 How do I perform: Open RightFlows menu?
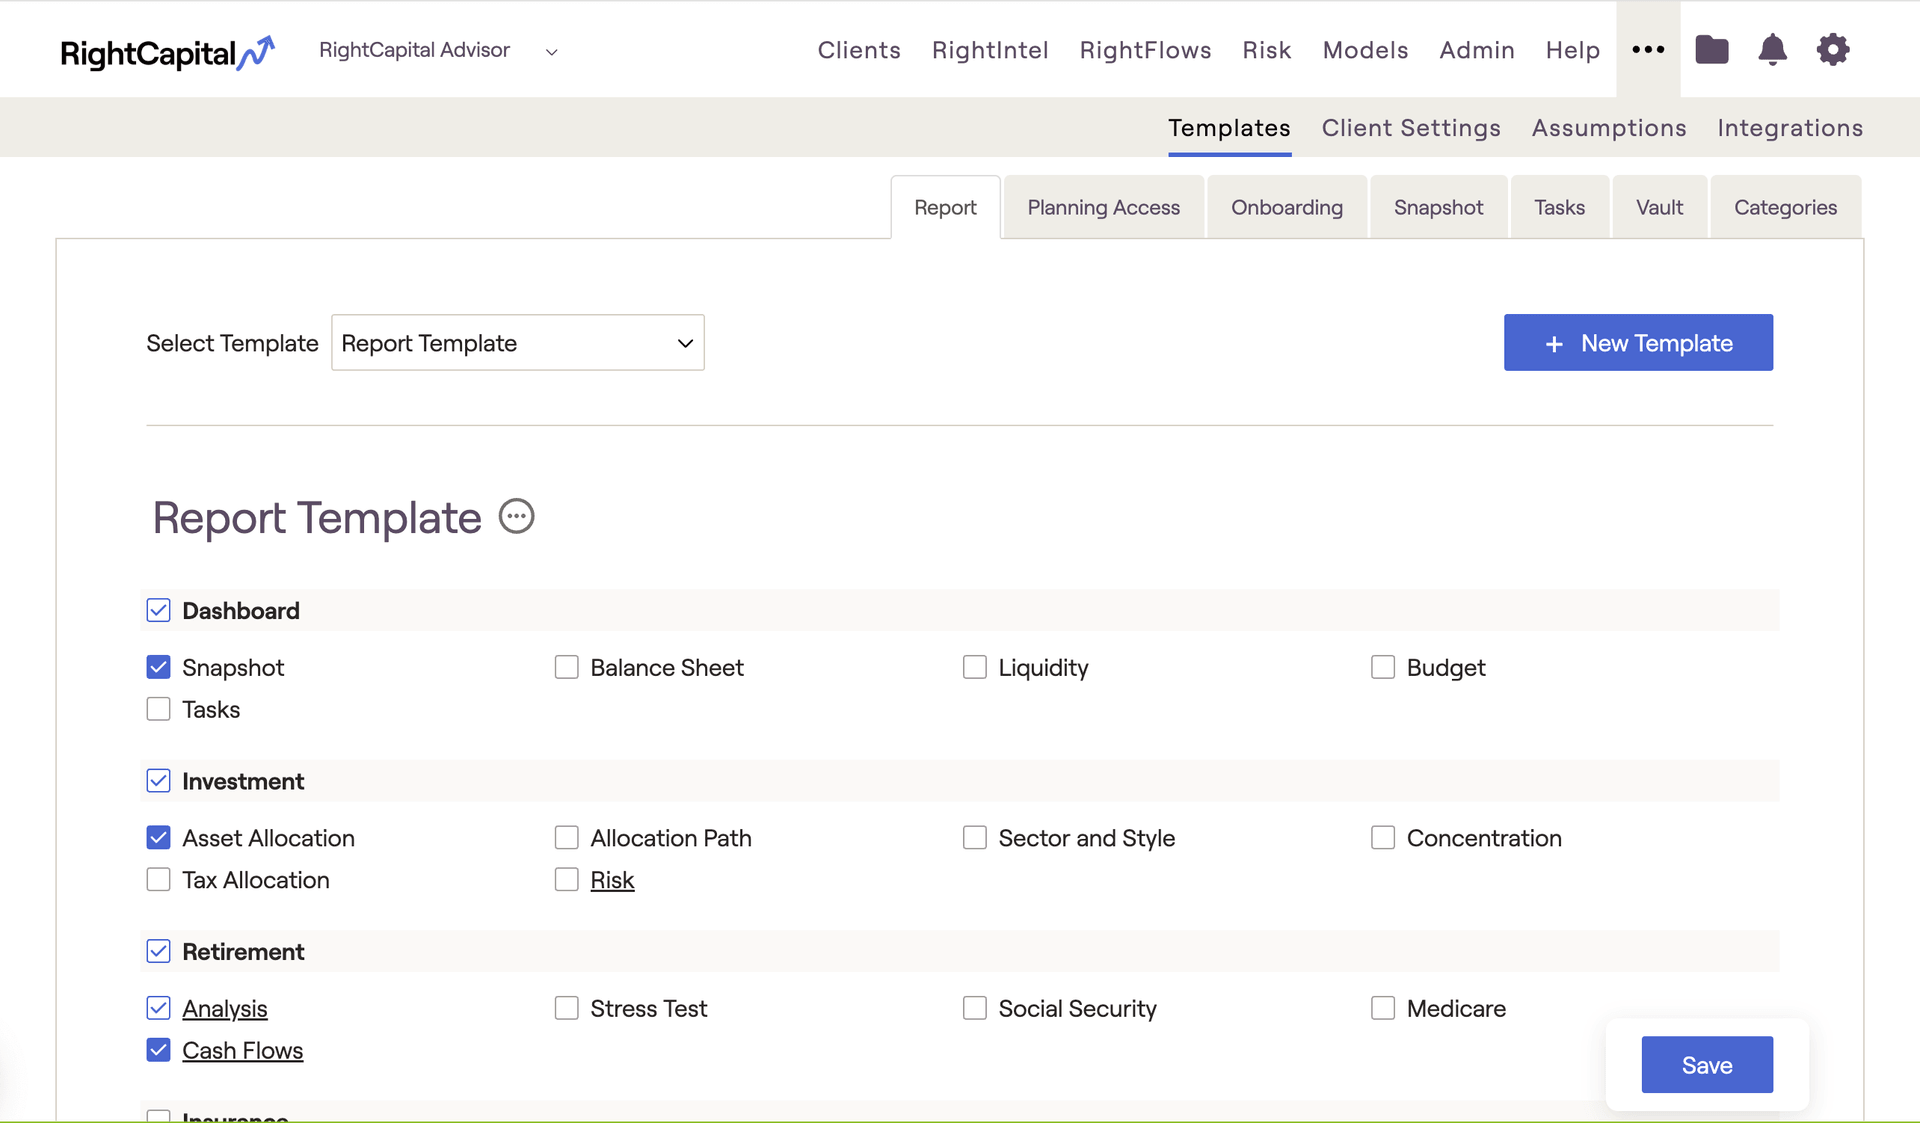coord(1145,50)
